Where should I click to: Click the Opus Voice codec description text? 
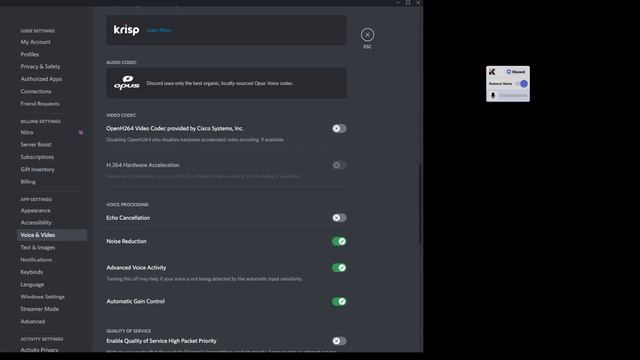pyautogui.click(x=220, y=83)
